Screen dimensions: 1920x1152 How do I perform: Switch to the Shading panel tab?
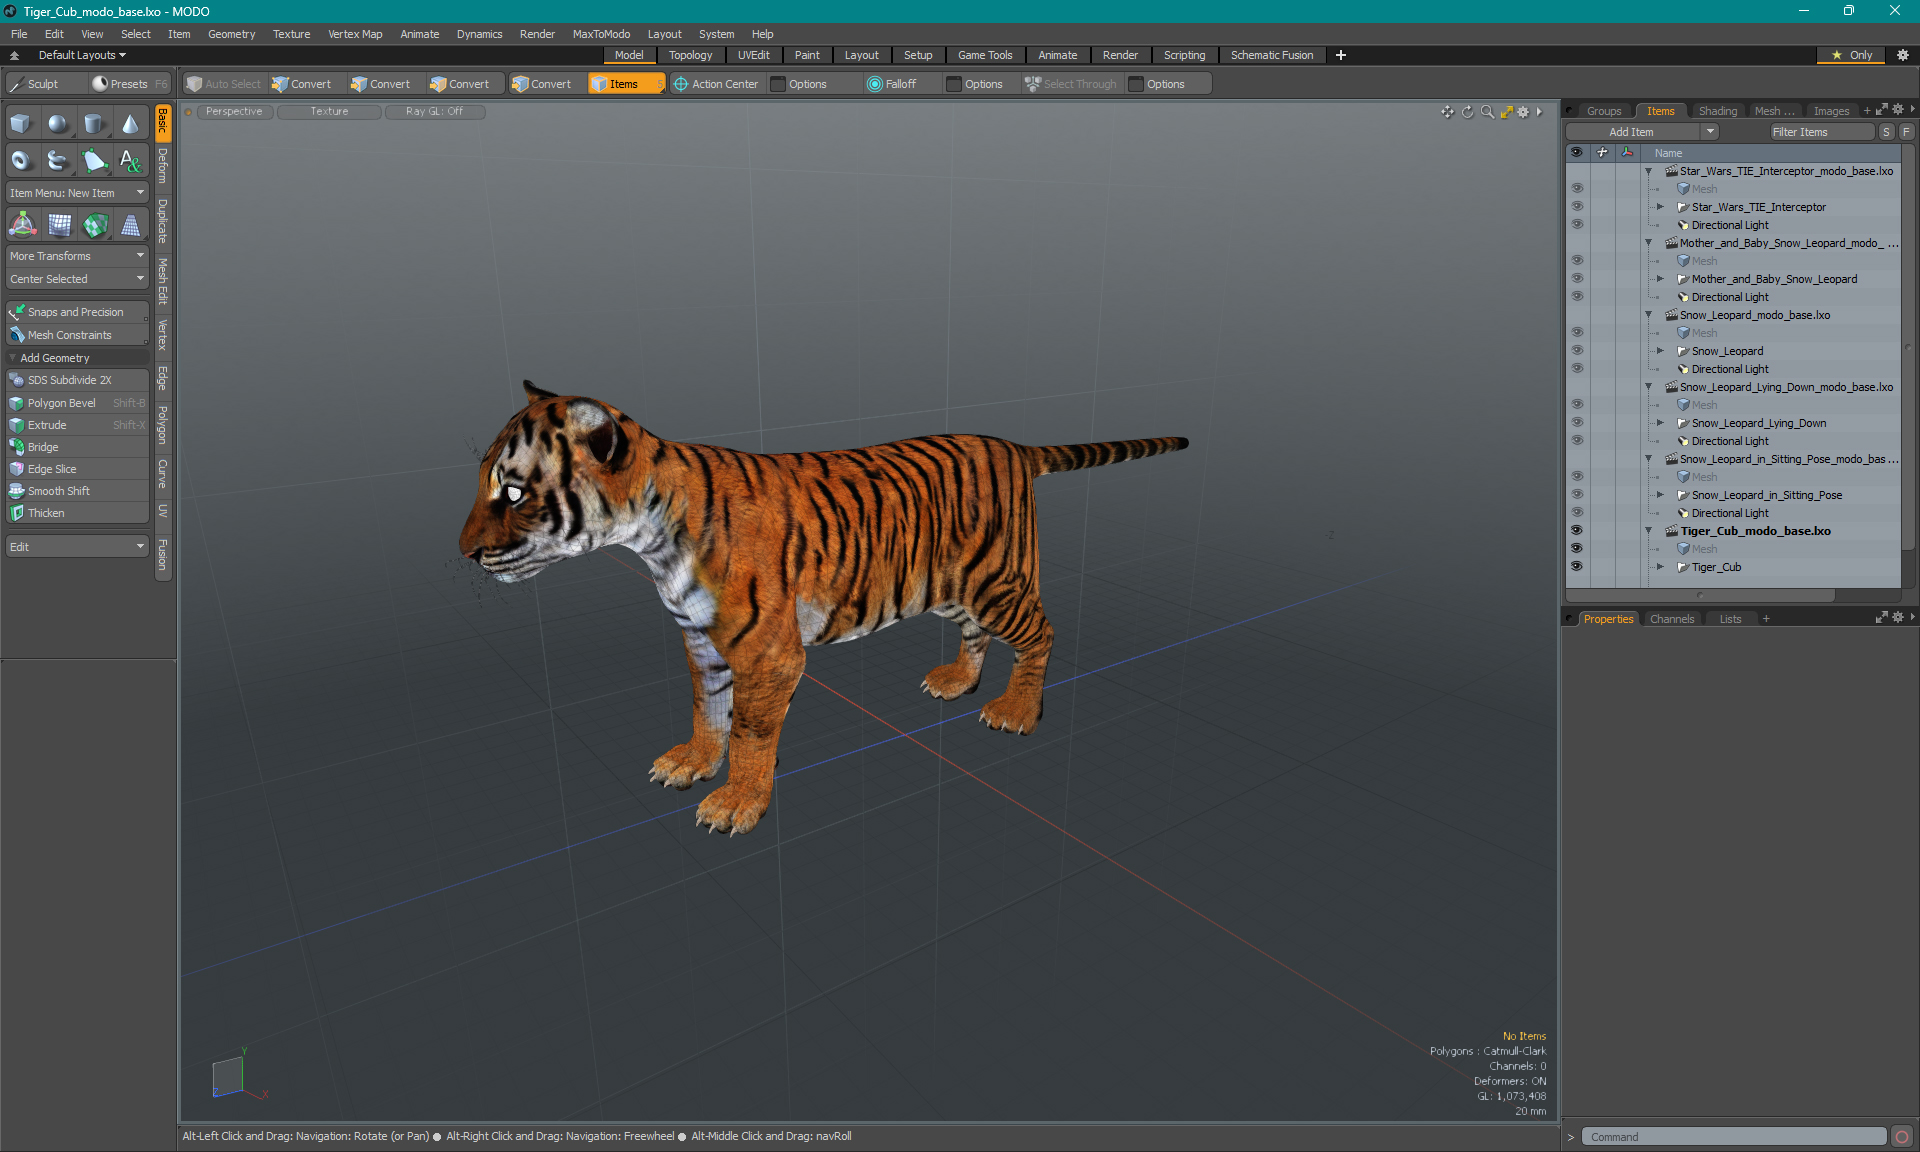point(1717,111)
